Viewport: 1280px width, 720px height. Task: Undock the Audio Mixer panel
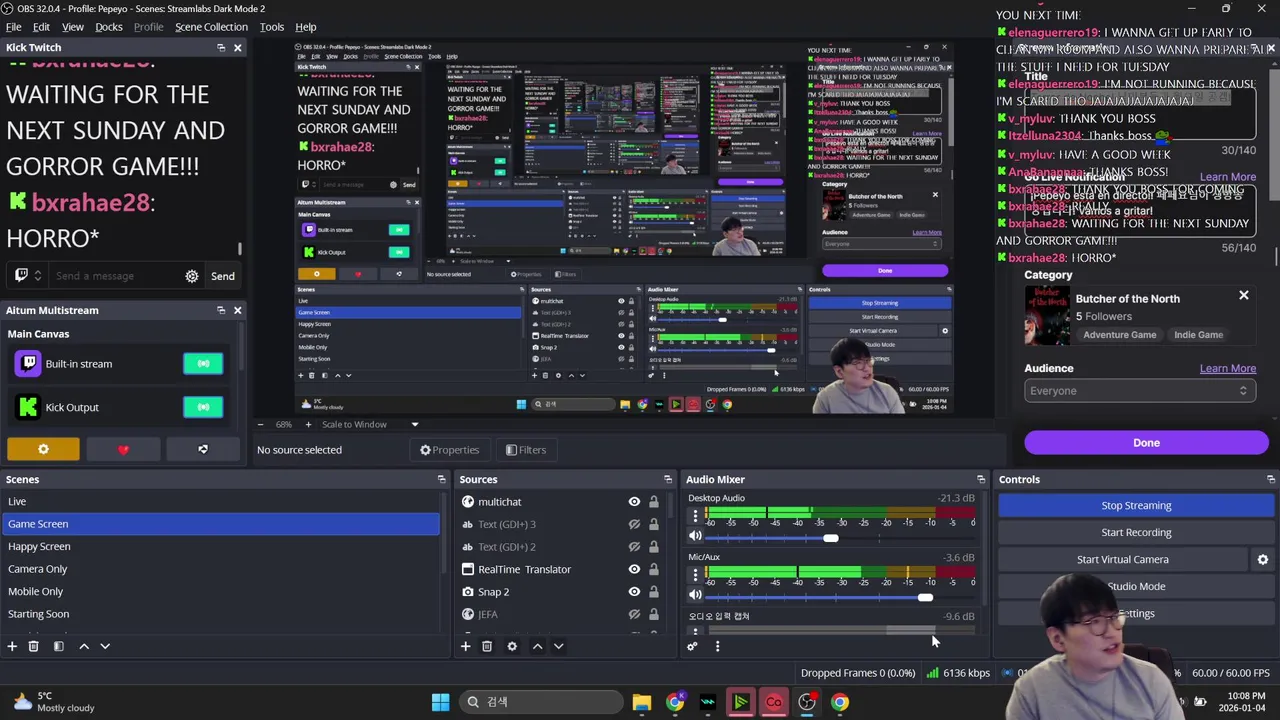coord(981,480)
